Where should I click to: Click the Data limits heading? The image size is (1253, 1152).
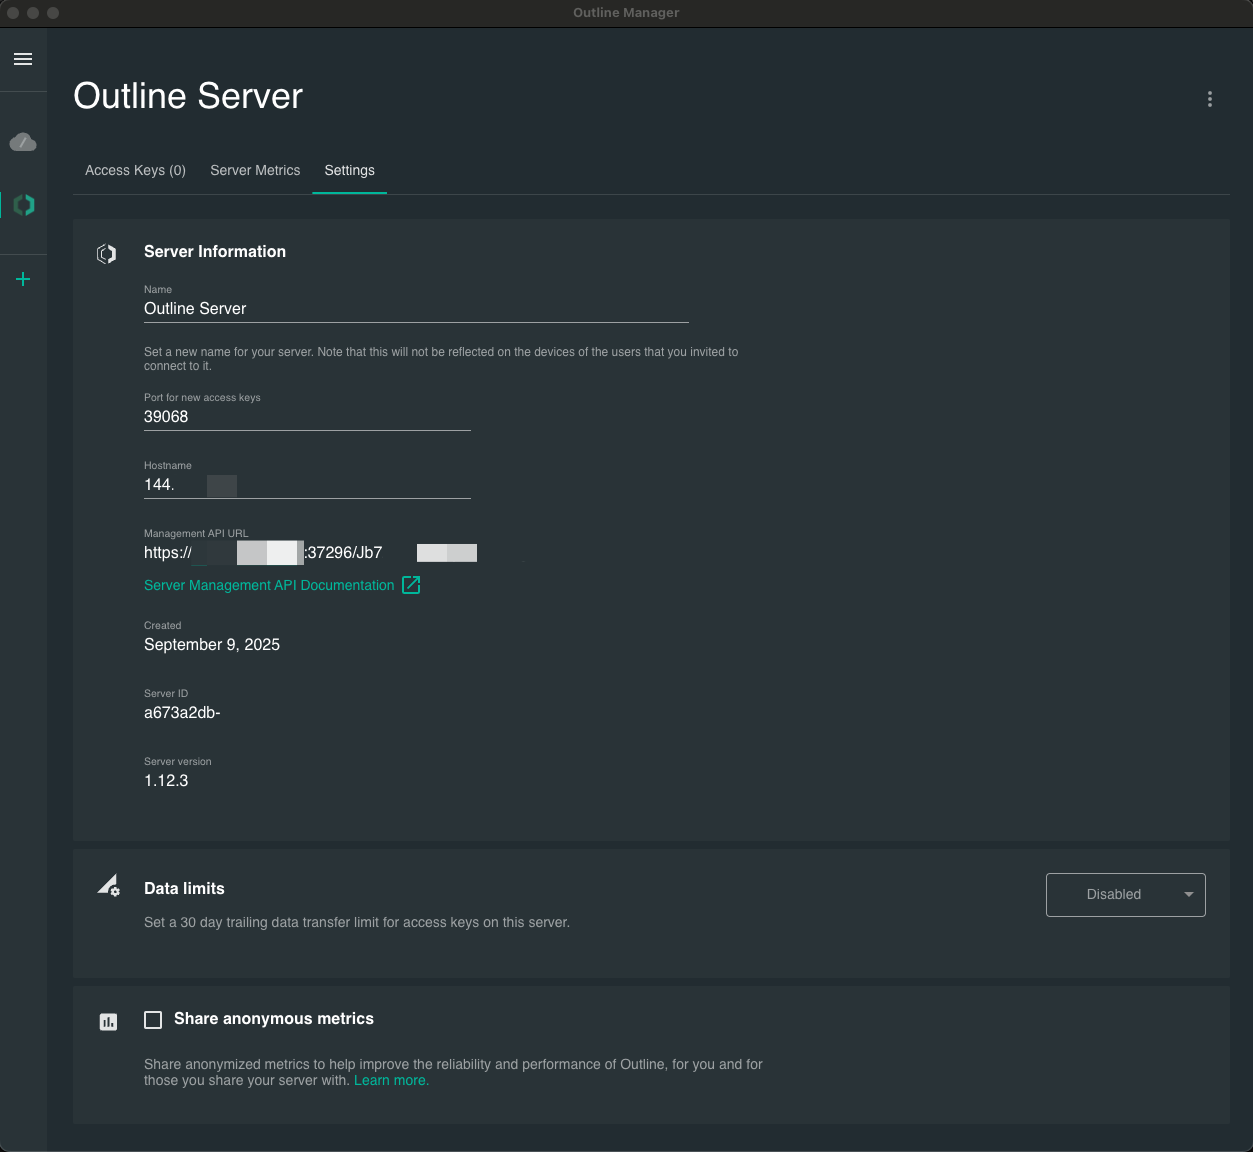[184, 888]
